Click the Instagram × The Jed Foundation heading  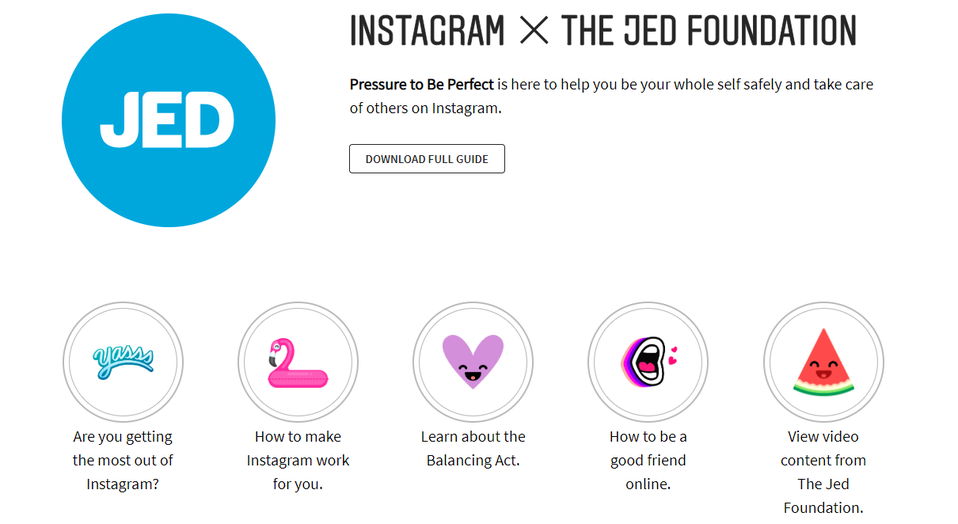pyautogui.click(x=603, y=31)
